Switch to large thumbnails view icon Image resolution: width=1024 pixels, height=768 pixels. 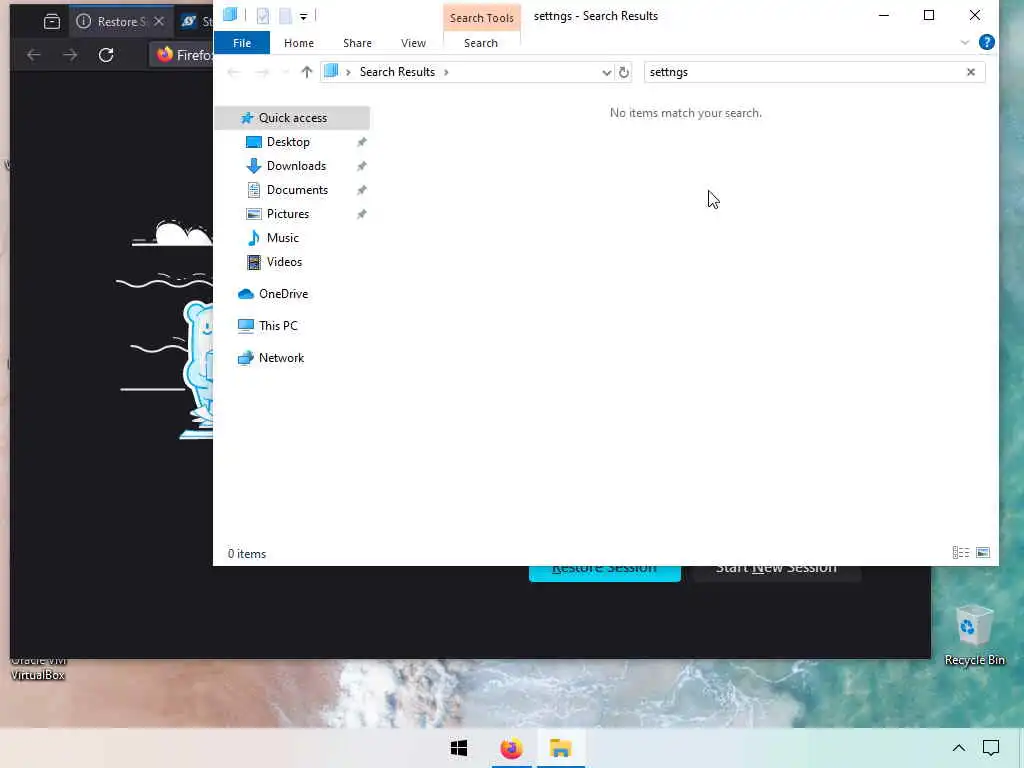(983, 553)
